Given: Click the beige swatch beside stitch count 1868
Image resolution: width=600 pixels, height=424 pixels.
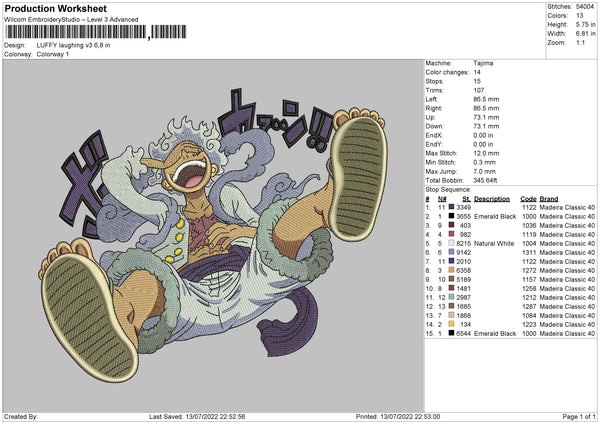Looking at the screenshot, I should (x=451, y=315).
